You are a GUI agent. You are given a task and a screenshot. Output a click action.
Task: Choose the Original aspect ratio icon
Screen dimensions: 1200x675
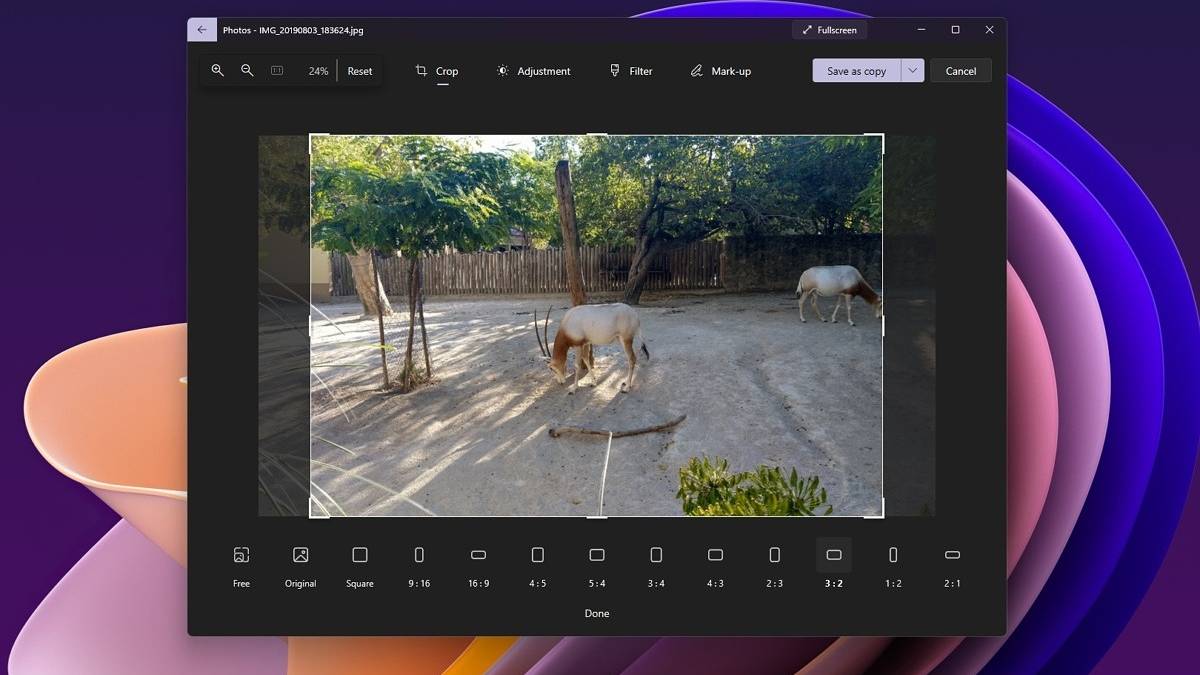pos(300,556)
